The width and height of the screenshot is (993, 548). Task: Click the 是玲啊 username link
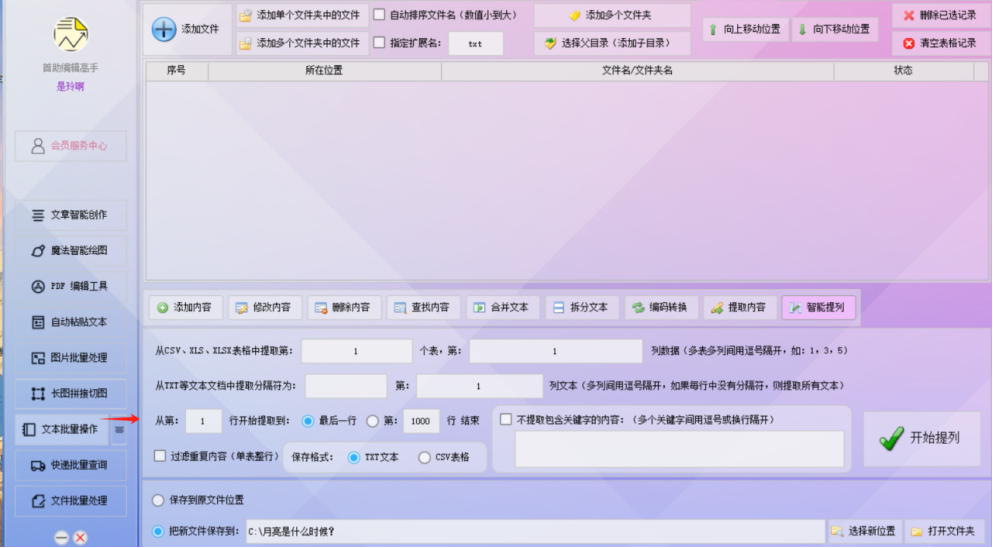(x=70, y=86)
